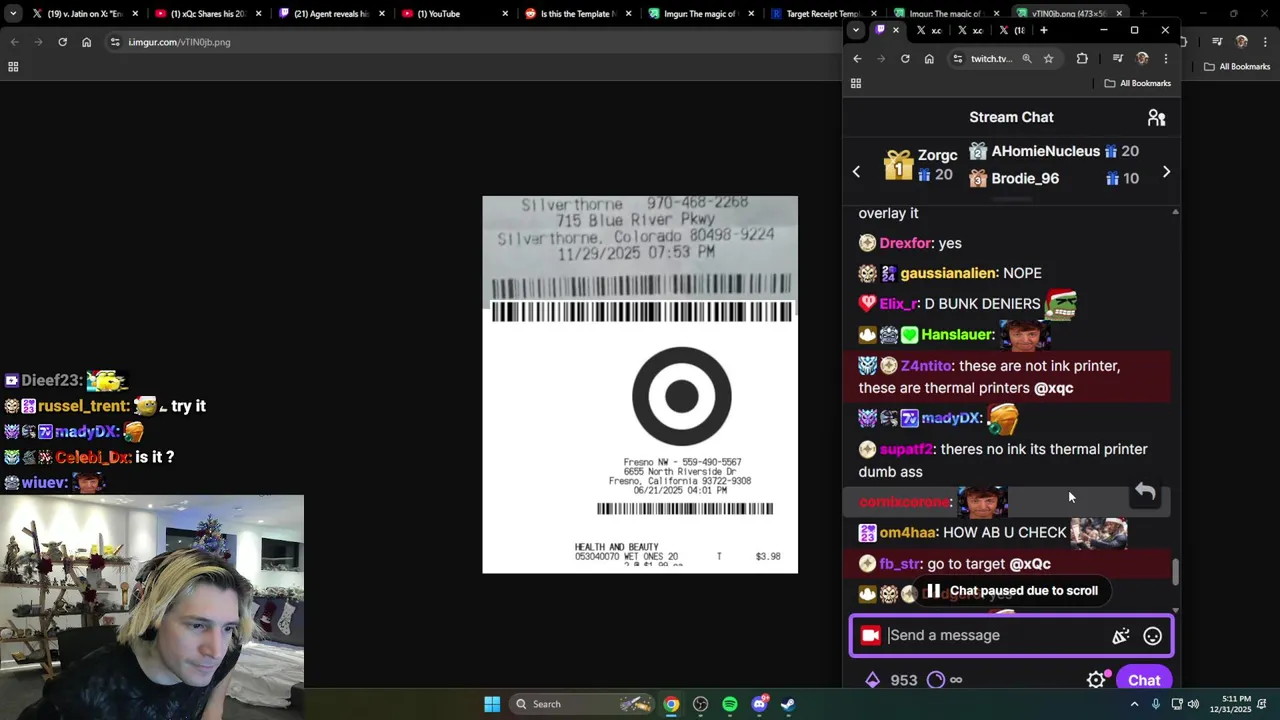Go back in the Twitch browser window
Screen dimensions: 1280x720
pos(857,59)
